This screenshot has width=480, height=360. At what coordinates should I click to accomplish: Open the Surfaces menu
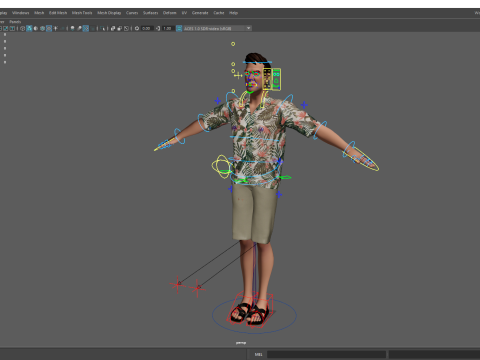150,13
